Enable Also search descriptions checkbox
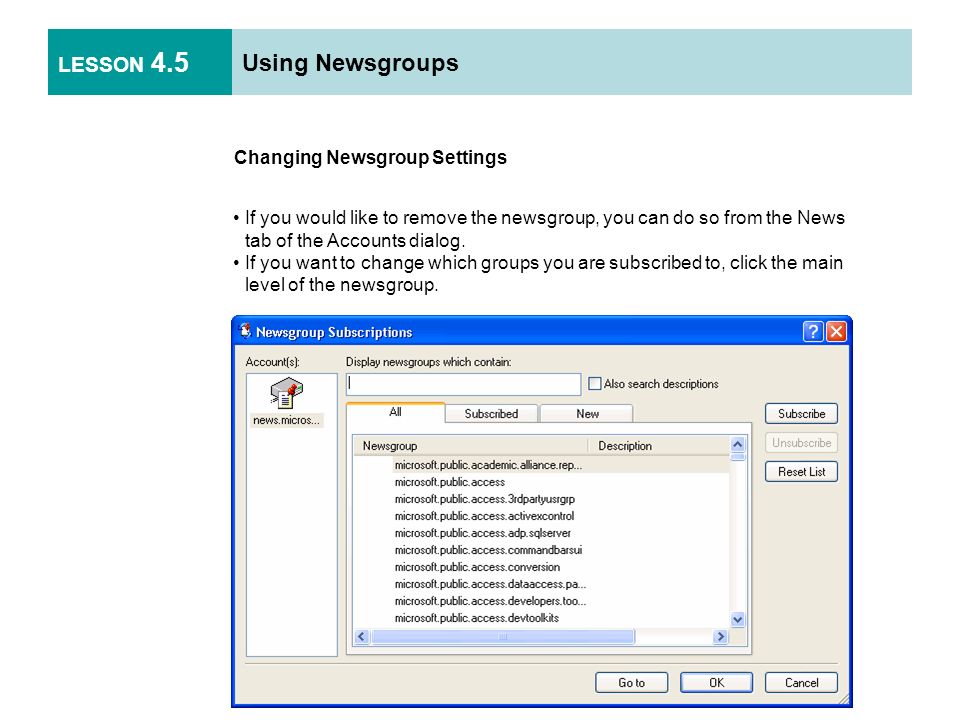 [x=594, y=384]
